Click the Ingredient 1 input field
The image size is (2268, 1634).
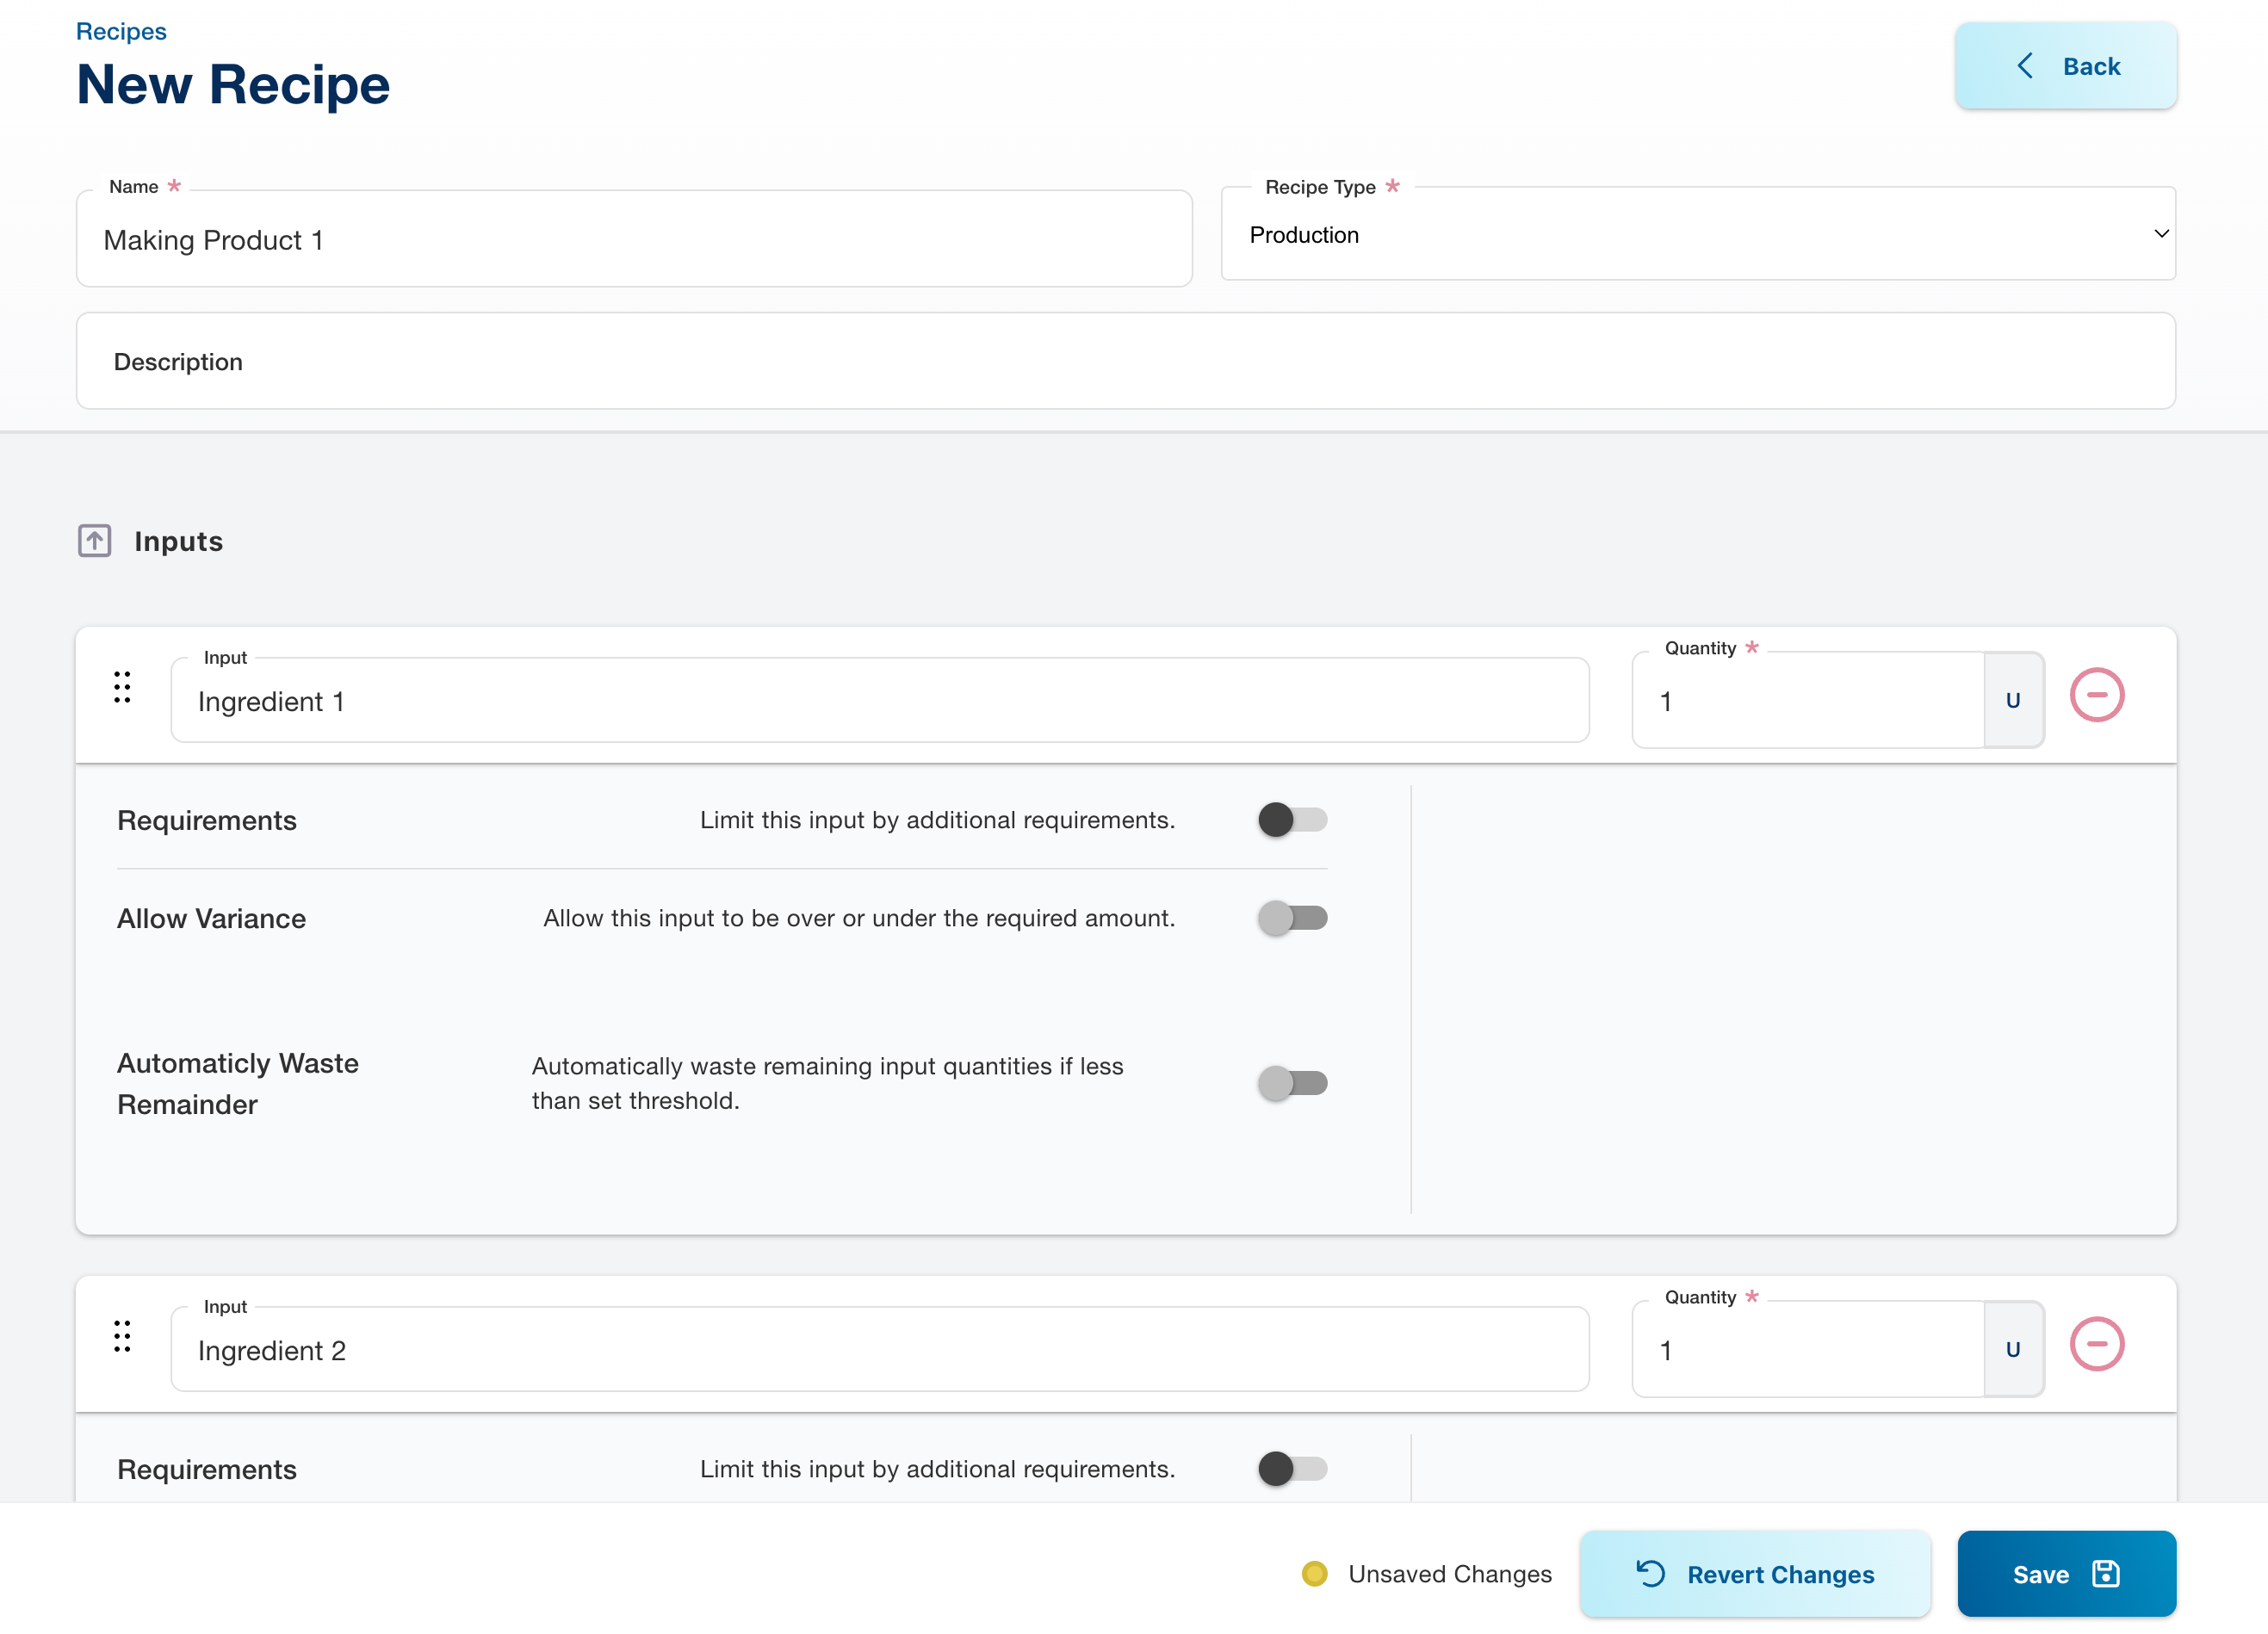(x=879, y=701)
